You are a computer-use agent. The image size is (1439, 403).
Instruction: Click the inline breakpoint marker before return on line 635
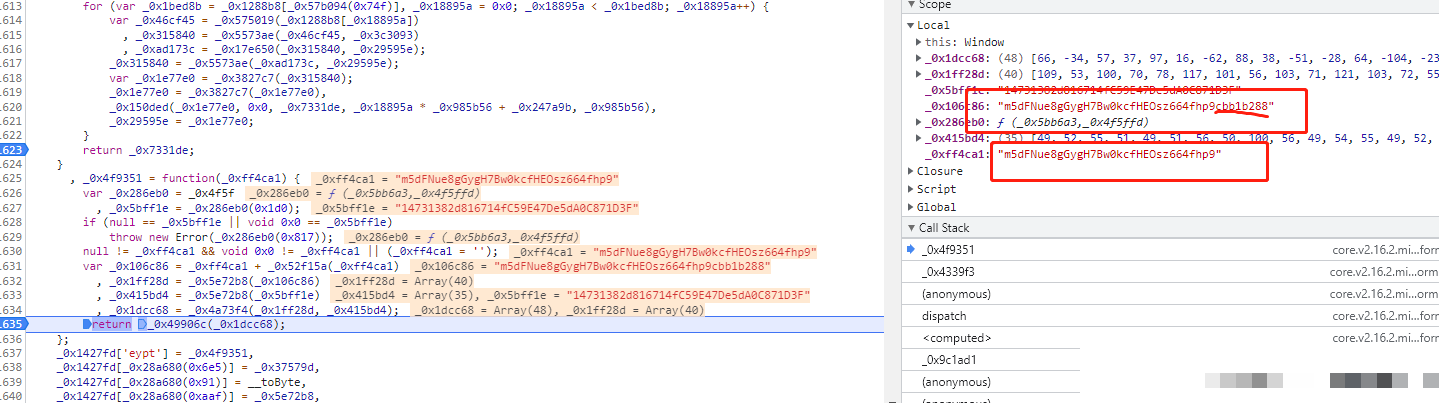[87, 324]
